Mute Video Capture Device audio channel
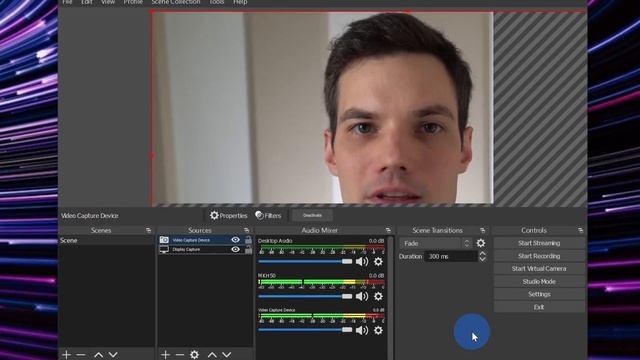640x360 pixels. 362,330
